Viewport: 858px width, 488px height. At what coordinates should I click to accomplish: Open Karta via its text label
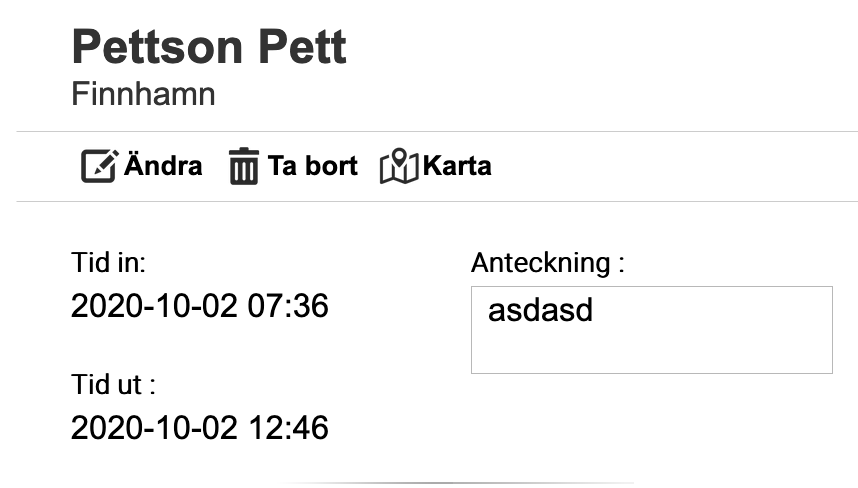tap(457, 166)
